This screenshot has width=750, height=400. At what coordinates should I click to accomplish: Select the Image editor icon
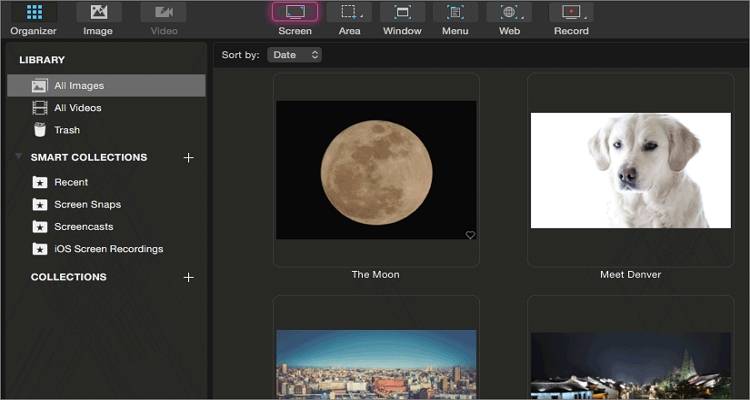point(99,12)
